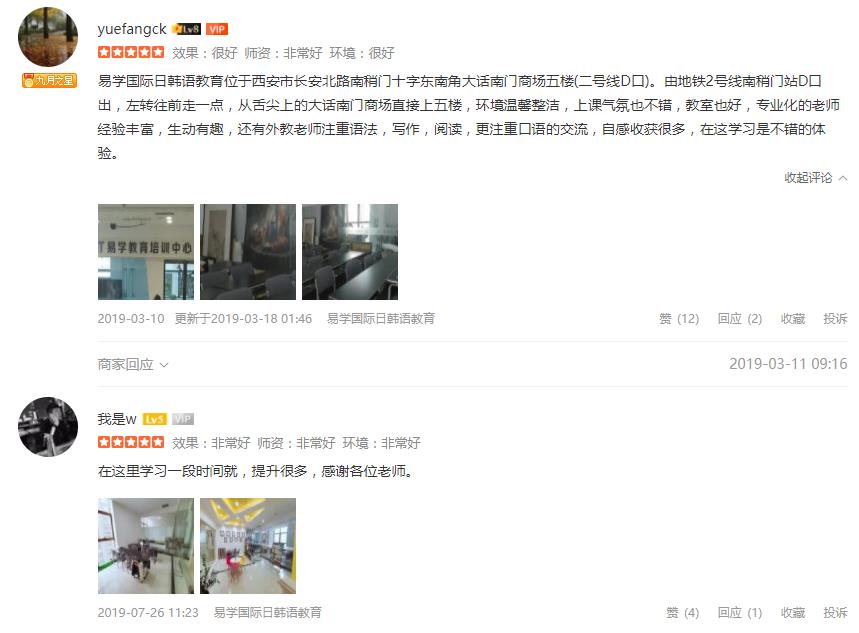The height and width of the screenshot is (633, 859).
Task: View the yellow-ceiling lobby photo thumbnail
Action: point(248,546)
